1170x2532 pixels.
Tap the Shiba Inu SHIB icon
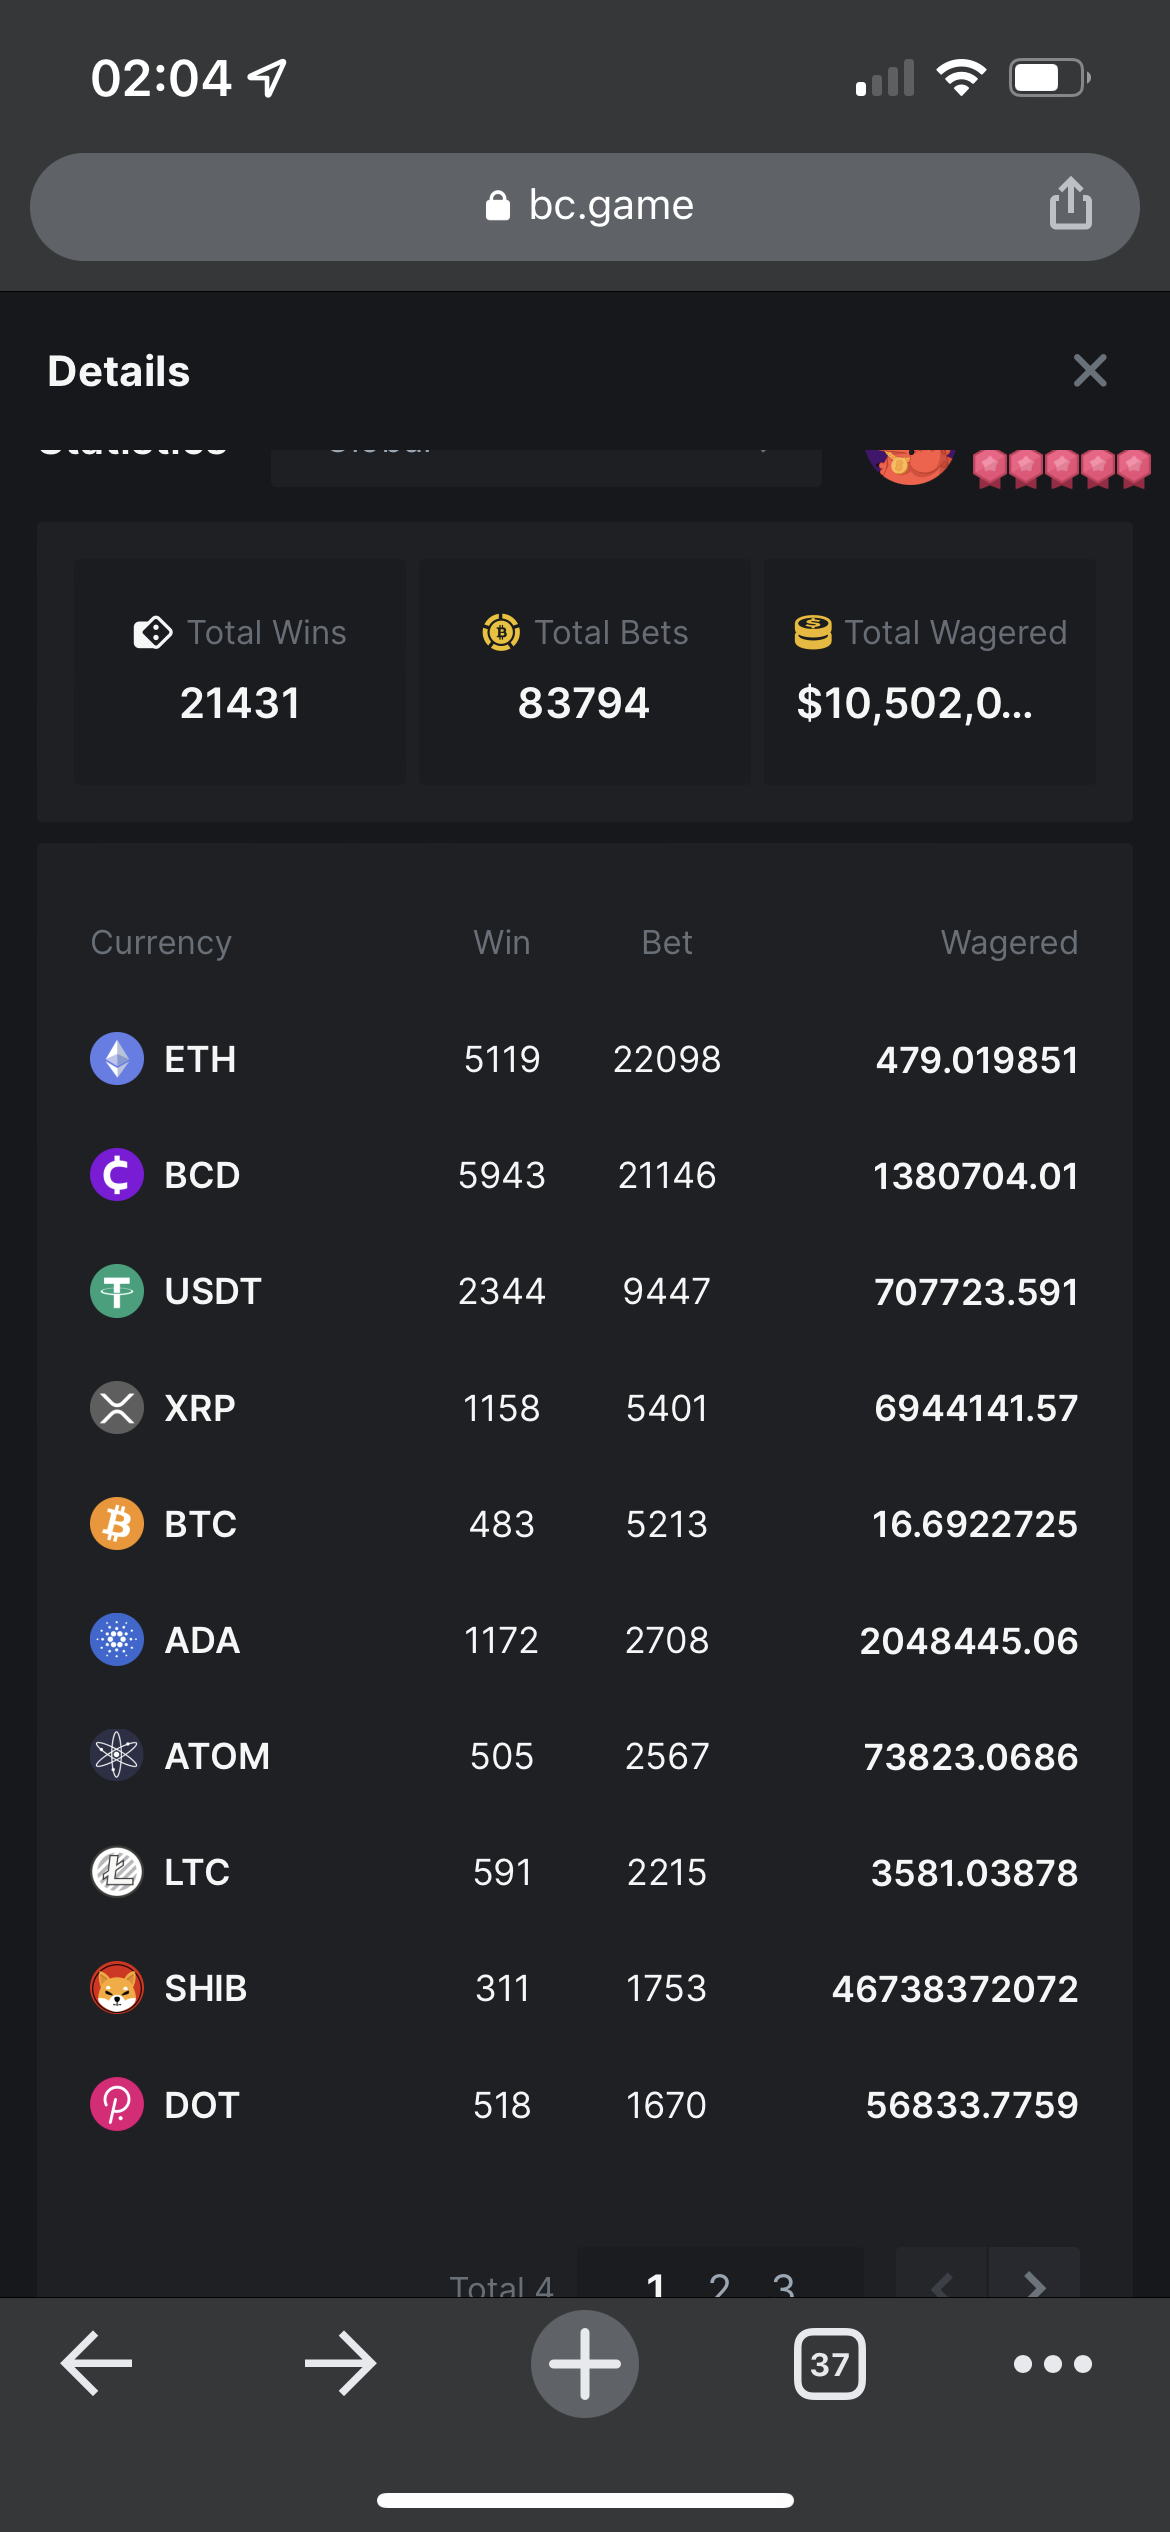[117, 1988]
